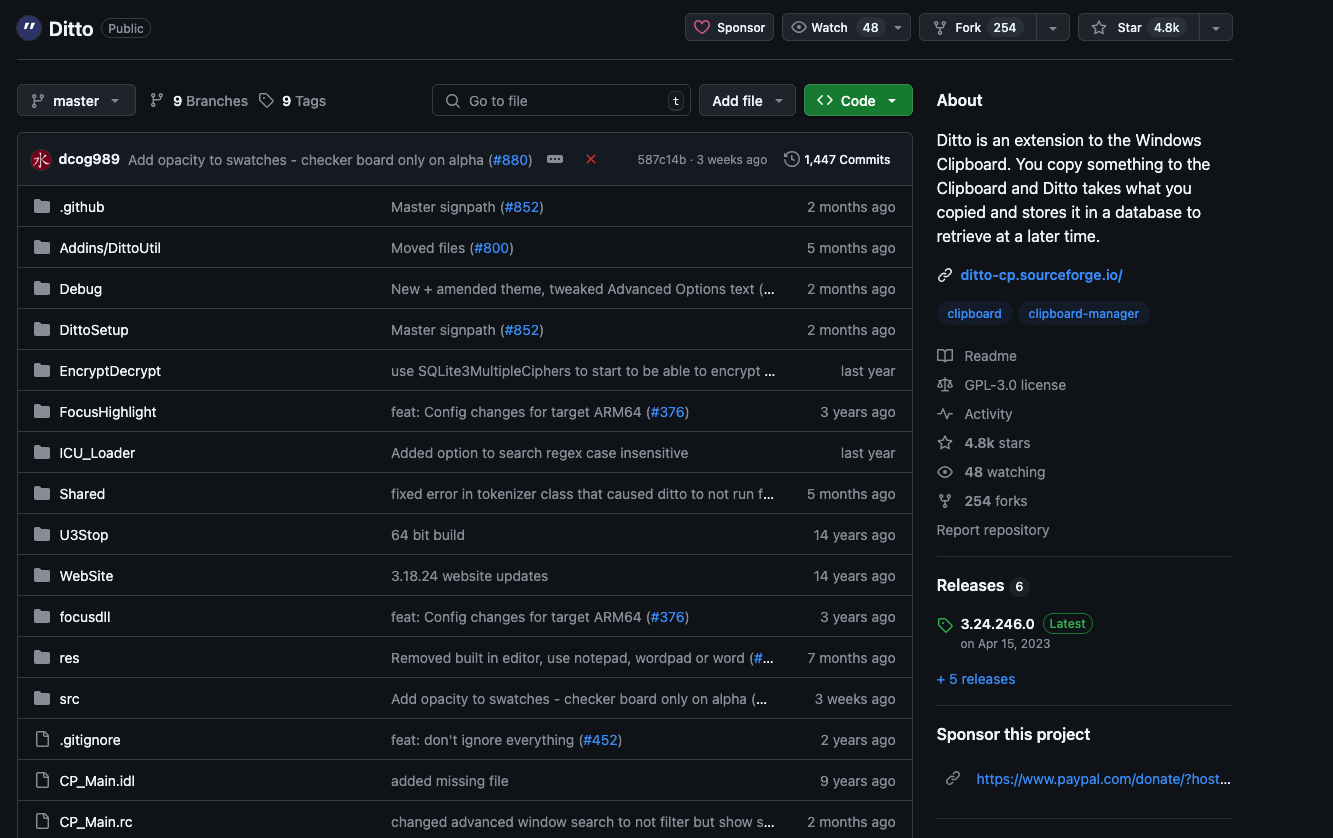Viewport: 1333px width, 838px height.
Task: Open the ditto-cp.sourceforge.io website link
Action: (x=1041, y=275)
